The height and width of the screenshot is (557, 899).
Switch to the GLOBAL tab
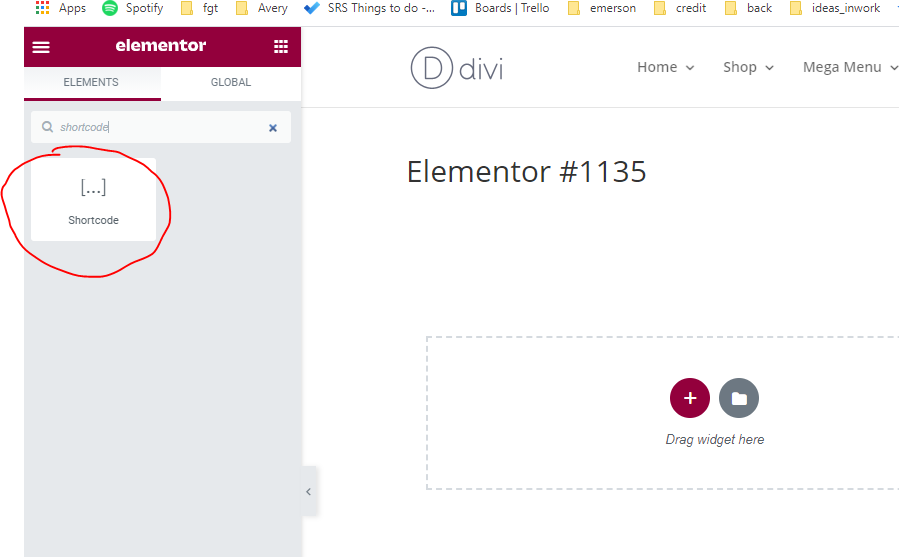tap(231, 82)
